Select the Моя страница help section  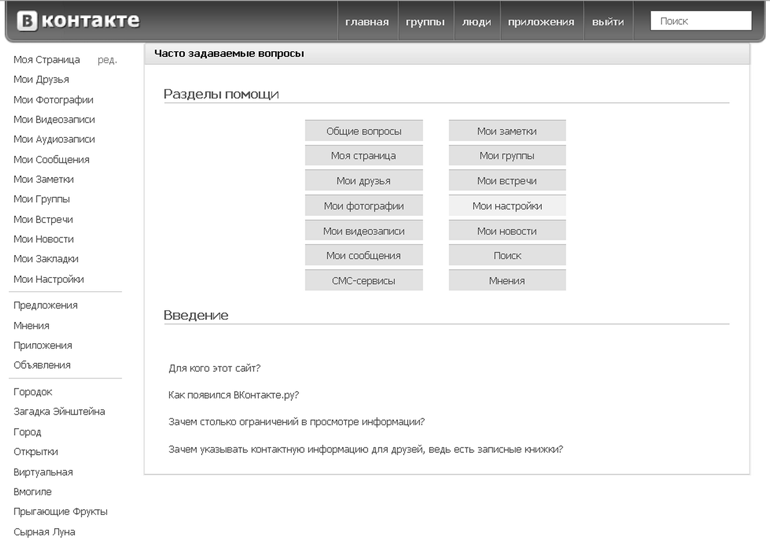click(x=364, y=156)
